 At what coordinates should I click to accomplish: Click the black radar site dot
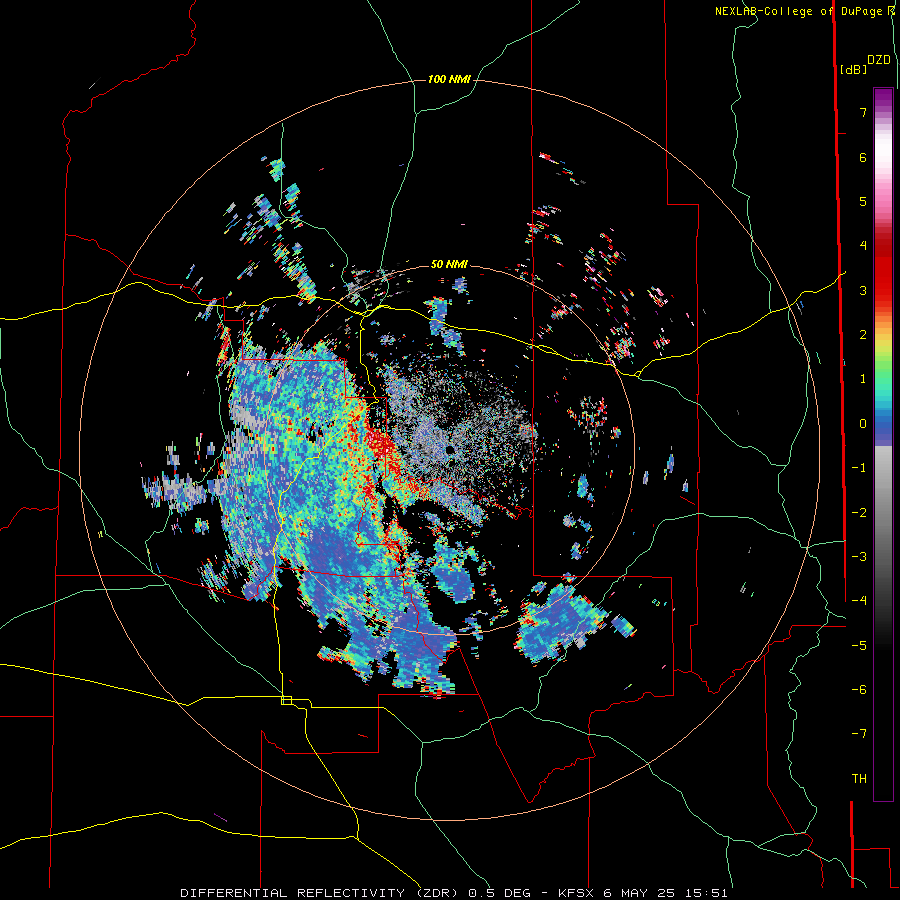click(451, 449)
